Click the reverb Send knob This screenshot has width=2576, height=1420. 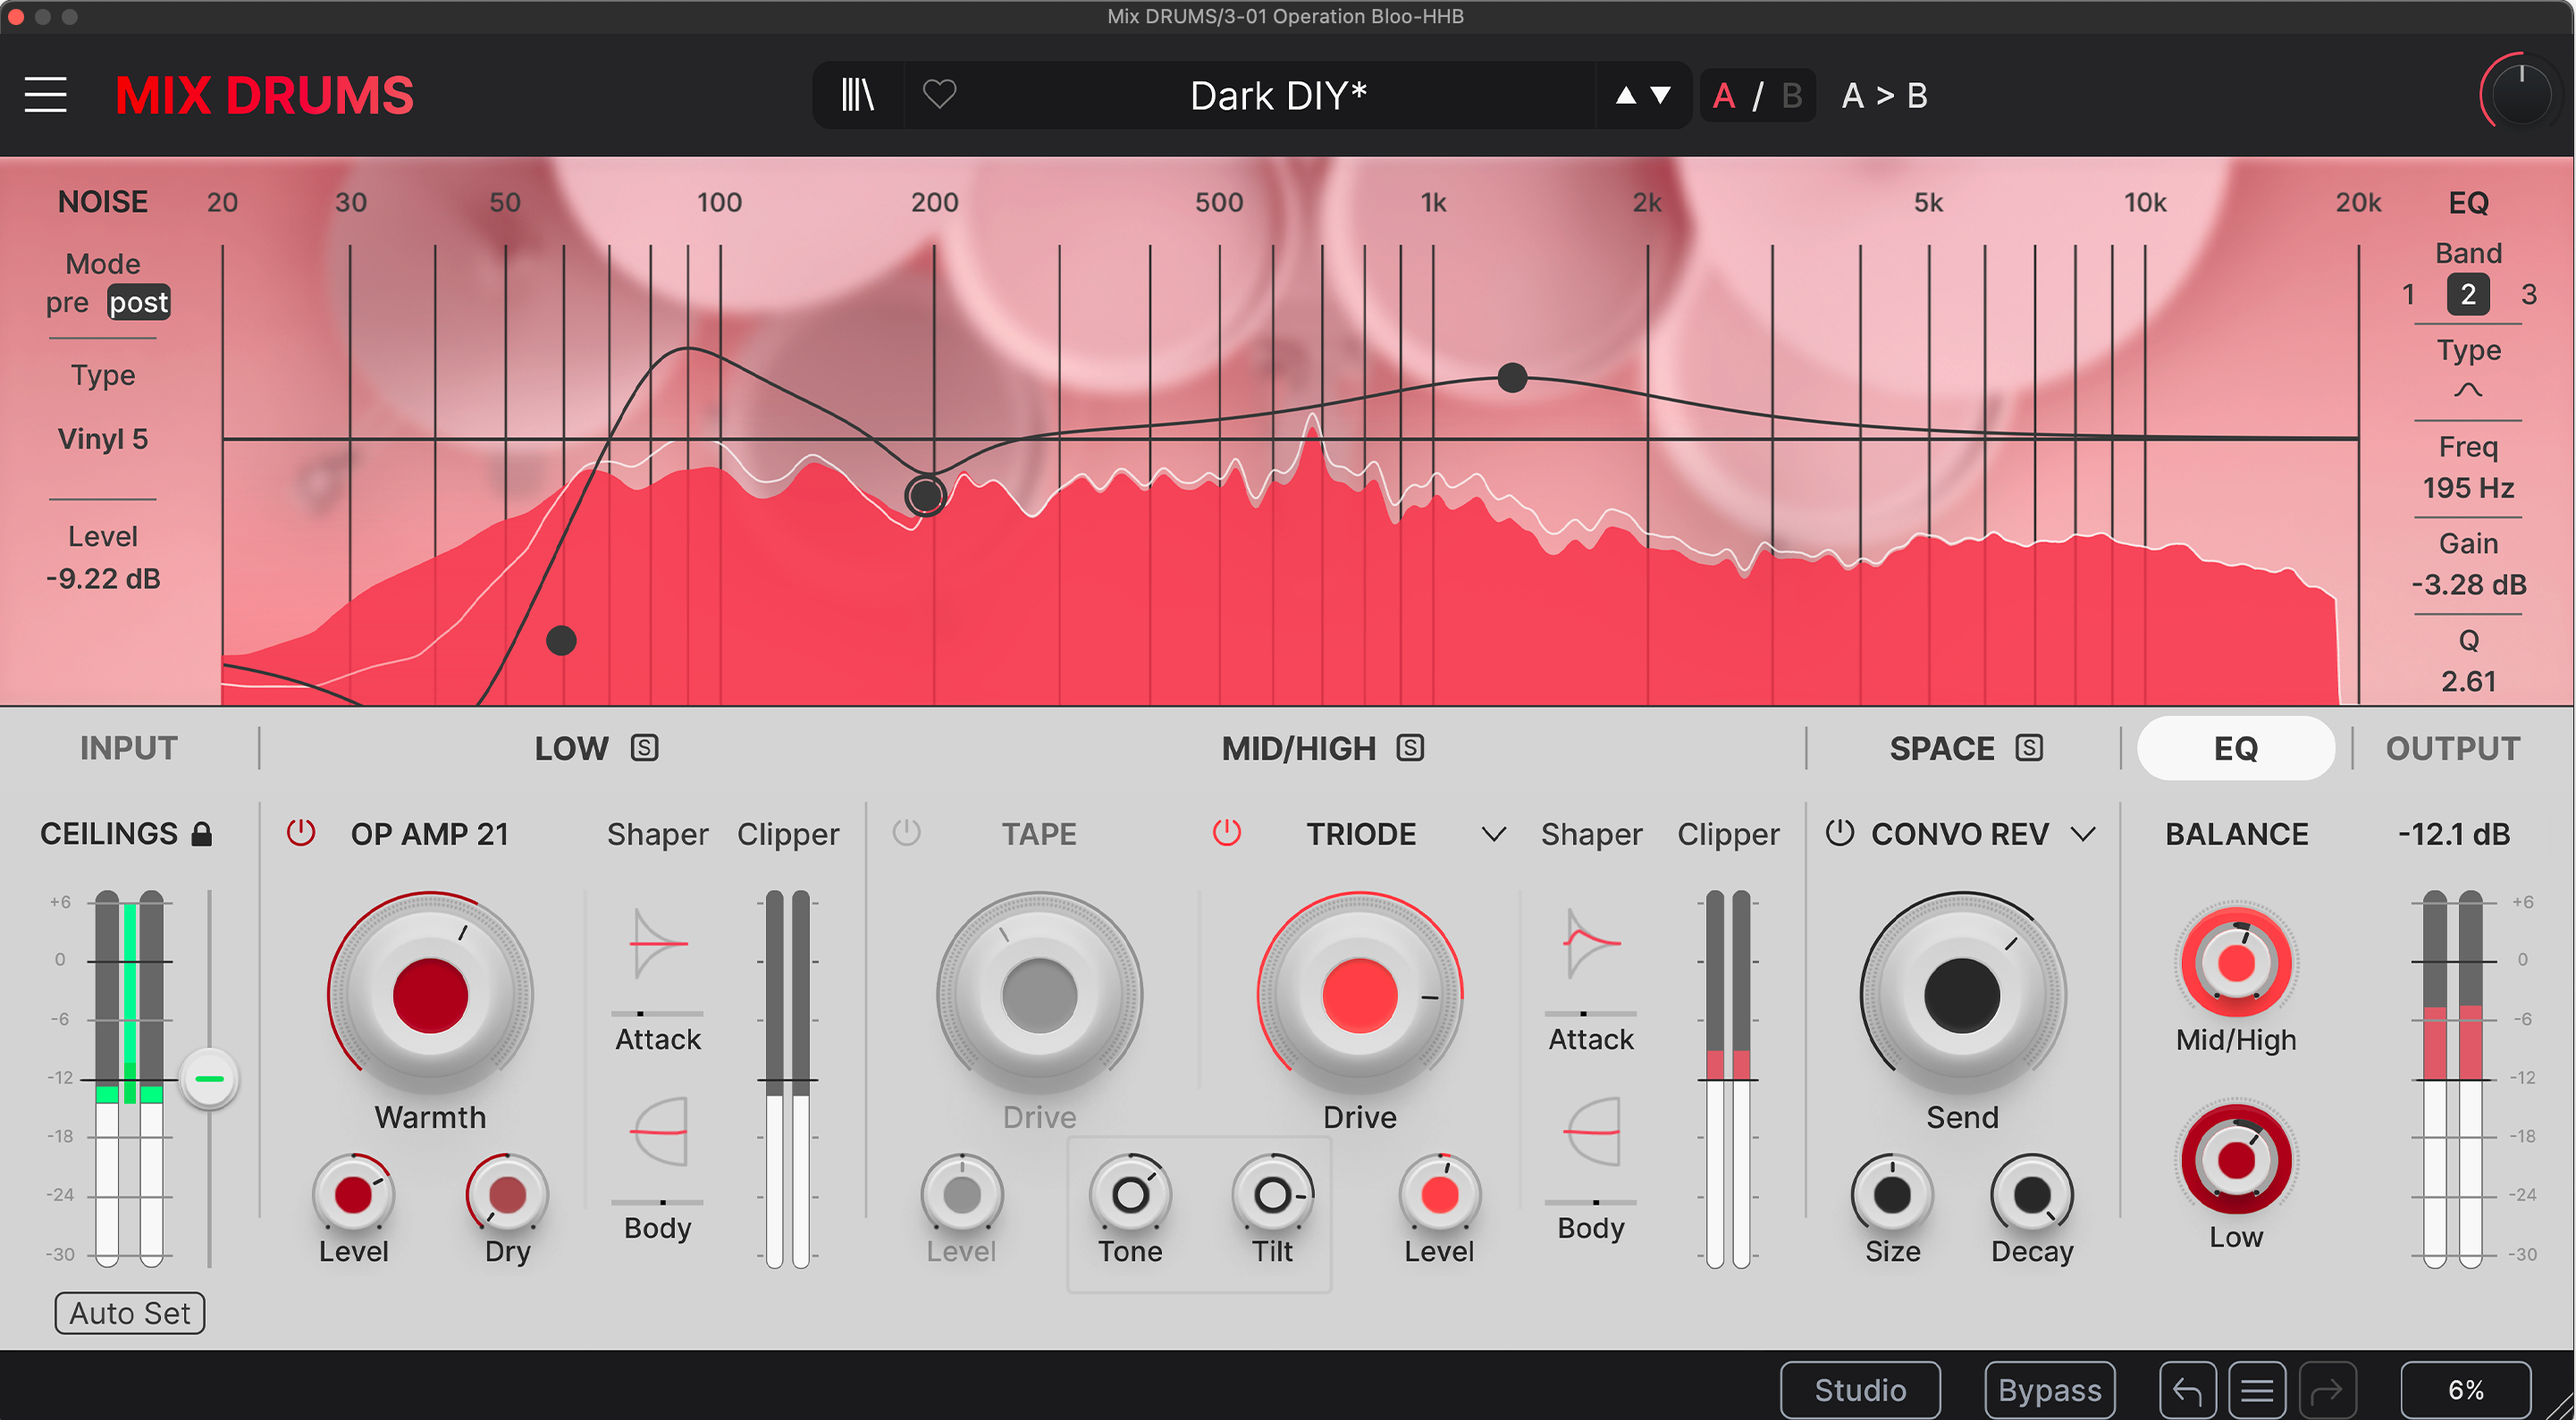(x=1962, y=994)
